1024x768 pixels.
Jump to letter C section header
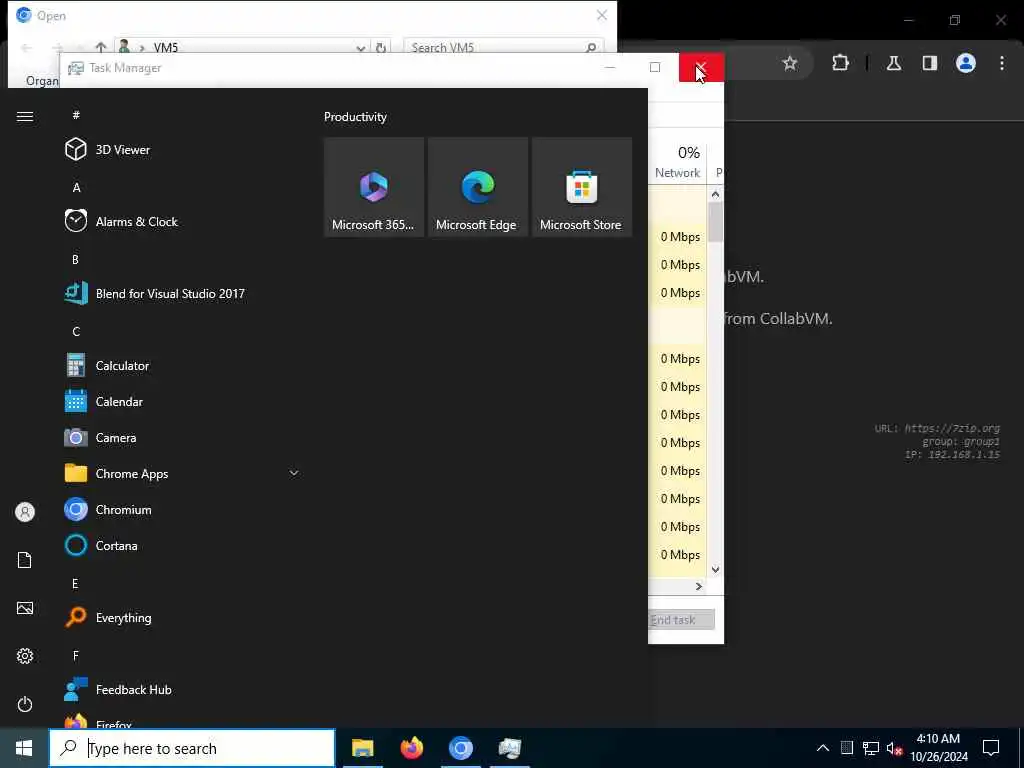pyautogui.click(x=76, y=332)
